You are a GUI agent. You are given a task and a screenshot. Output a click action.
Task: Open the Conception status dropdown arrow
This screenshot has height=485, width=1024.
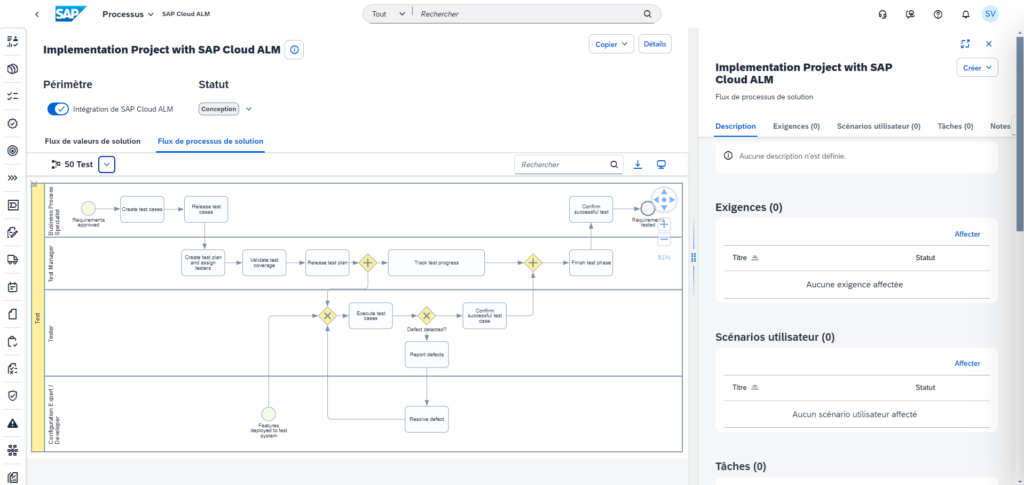pos(248,109)
